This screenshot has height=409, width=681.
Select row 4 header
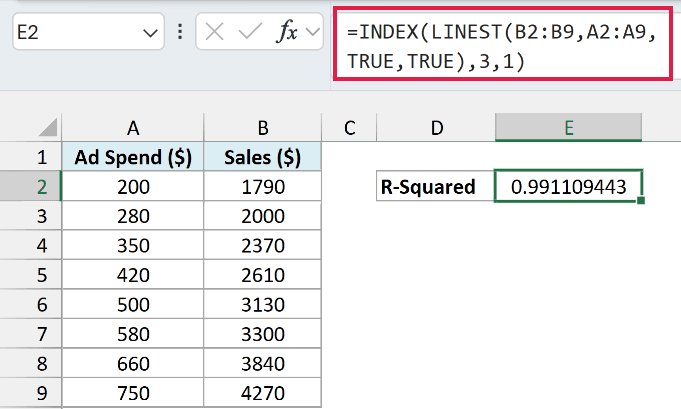31,245
